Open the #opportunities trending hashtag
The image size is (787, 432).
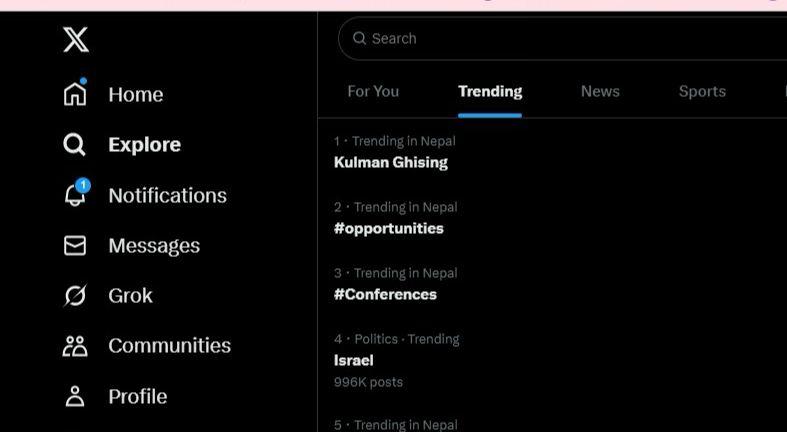[389, 229]
